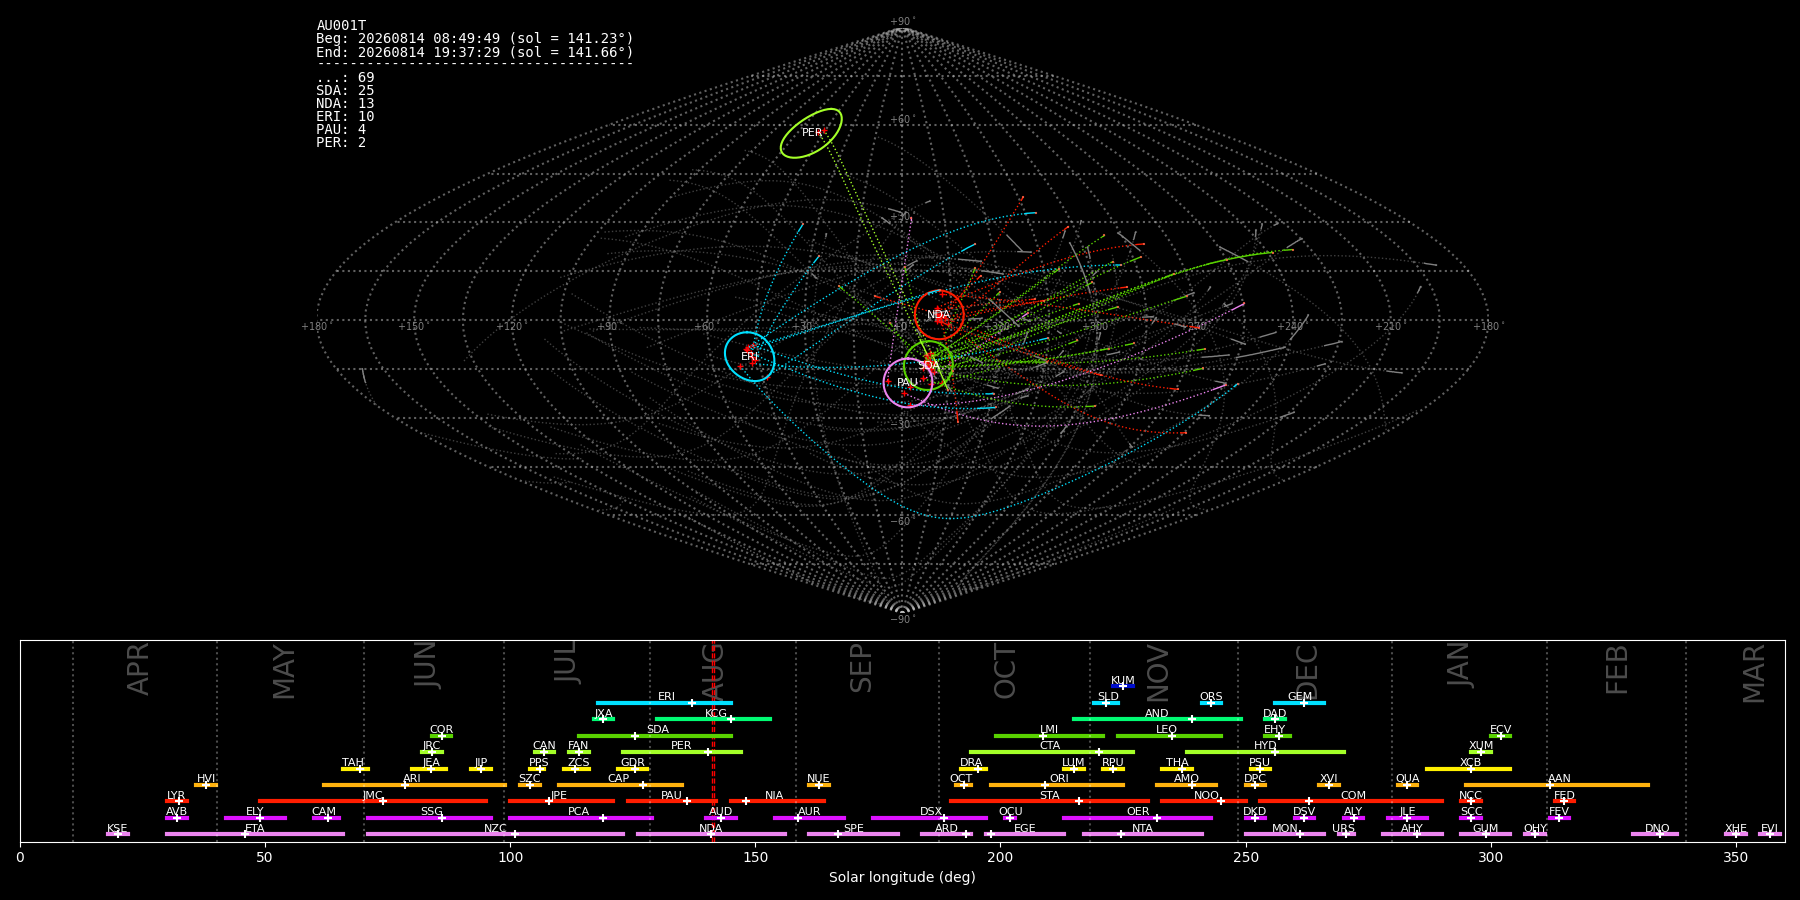1800x900 pixels.
Task: Click the LYR shower timeline marker
Action: coord(179,801)
